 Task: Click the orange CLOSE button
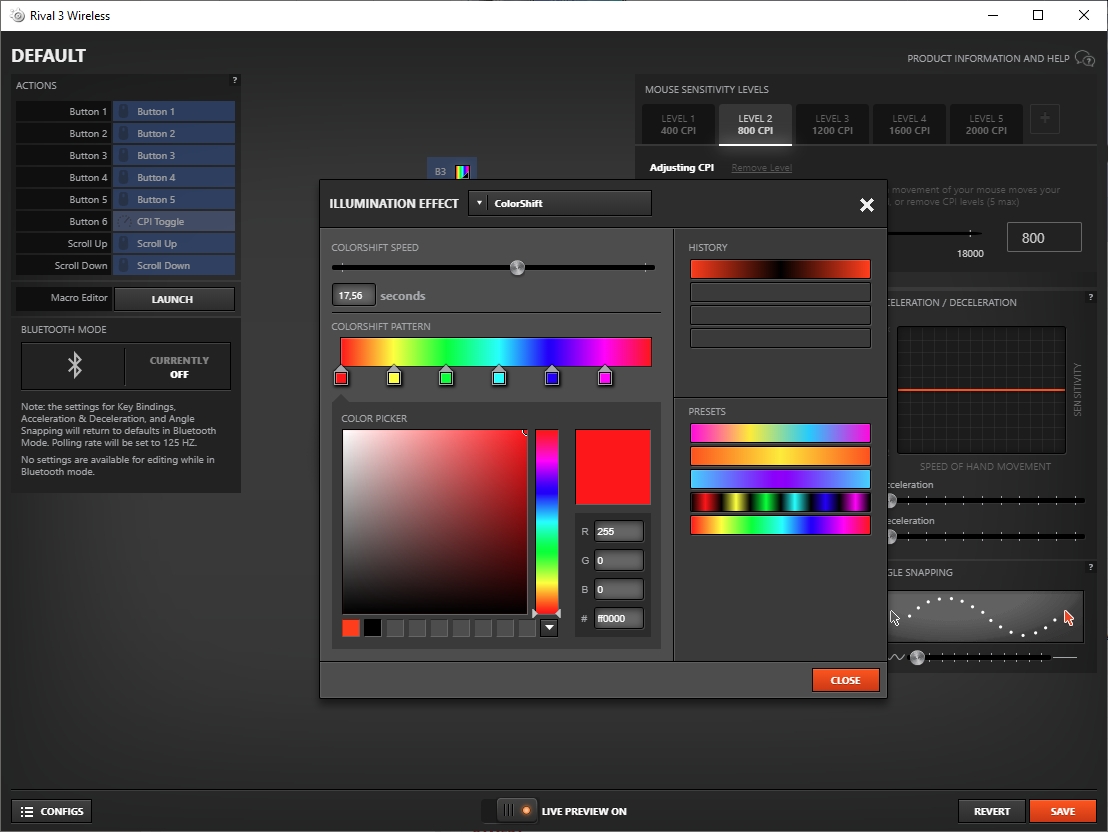click(845, 680)
